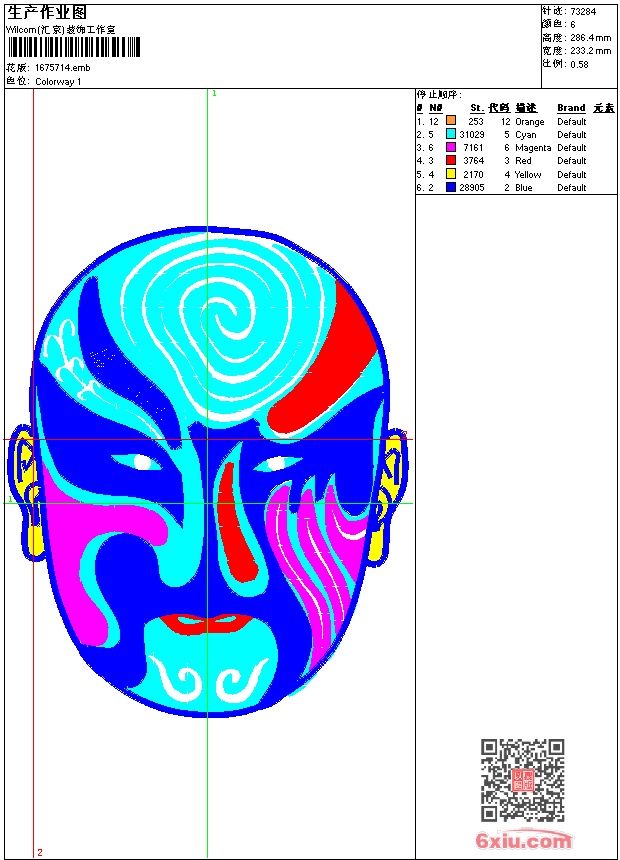Click the 'Brand' column header
620x860 pixels.
point(571,108)
